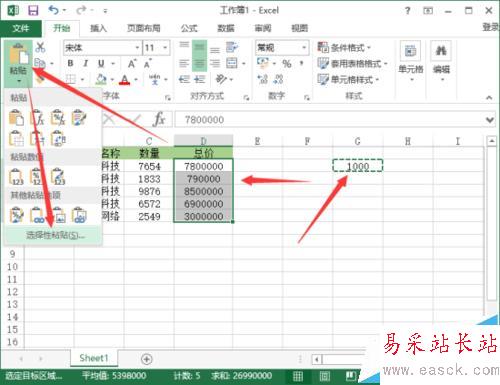Click the Percent Style icon
Image resolution: width=500 pixels, height=385 pixels.
(x=287, y=63)
